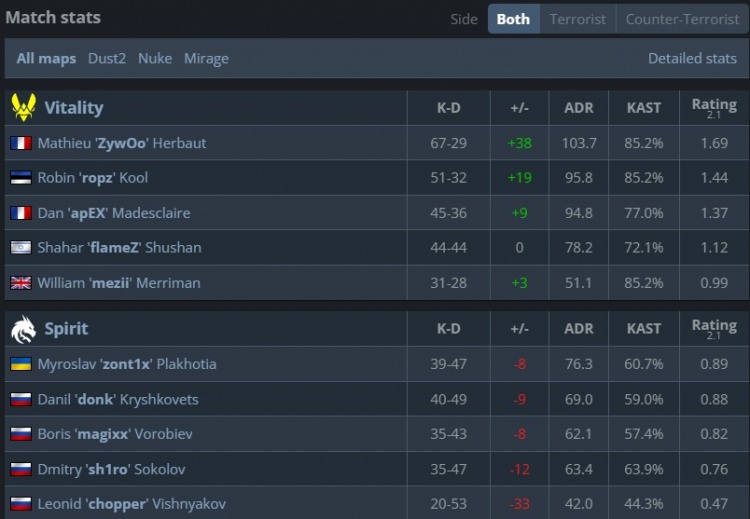Select the Both side toggle
The image size is (750, 519).
[513, 19]
